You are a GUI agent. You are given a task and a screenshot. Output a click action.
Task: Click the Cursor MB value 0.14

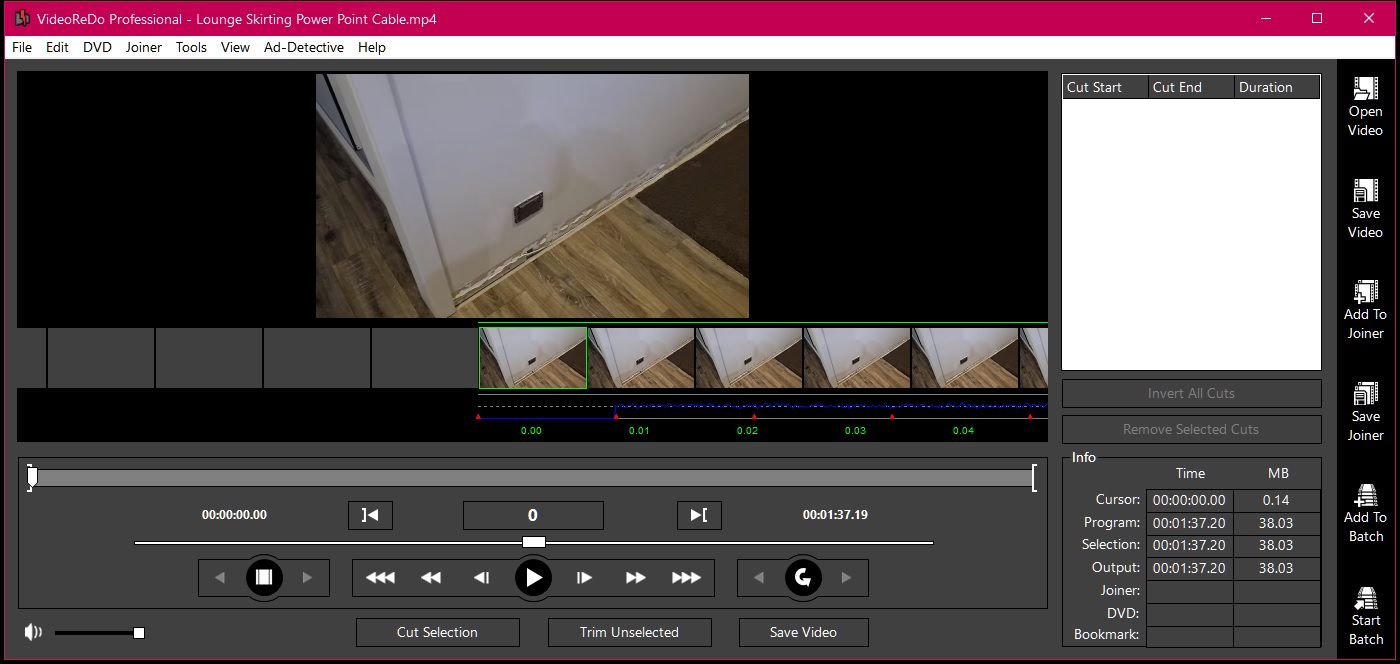coord(1277,500)
